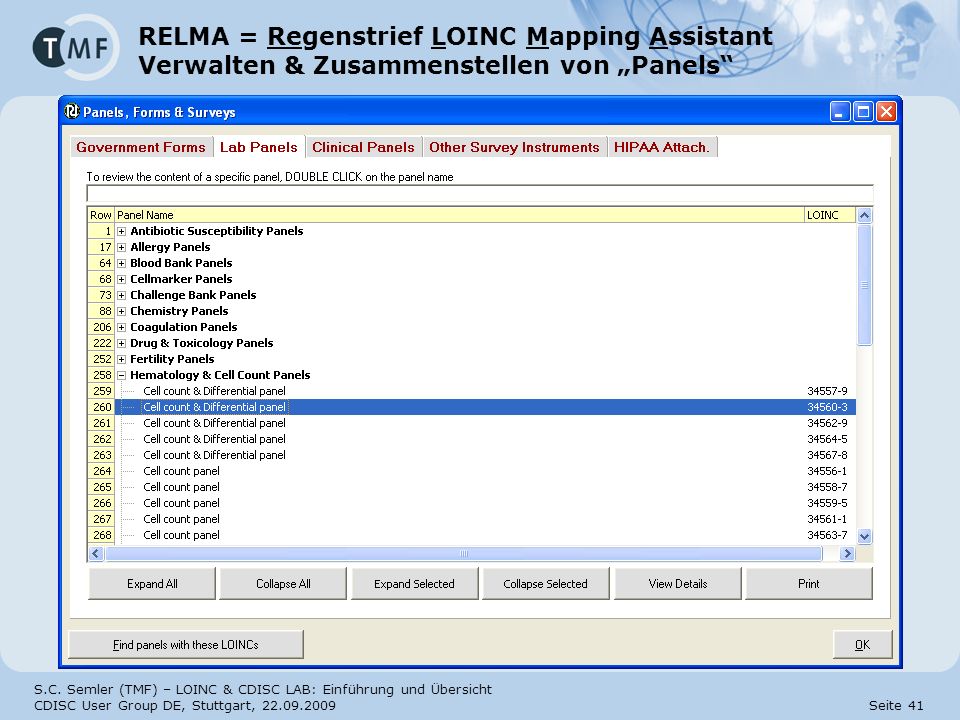Expand Cellmarker Panels node
Image resolution: width=960 pixels, height=720 pixels.
[x=121, y=279]
